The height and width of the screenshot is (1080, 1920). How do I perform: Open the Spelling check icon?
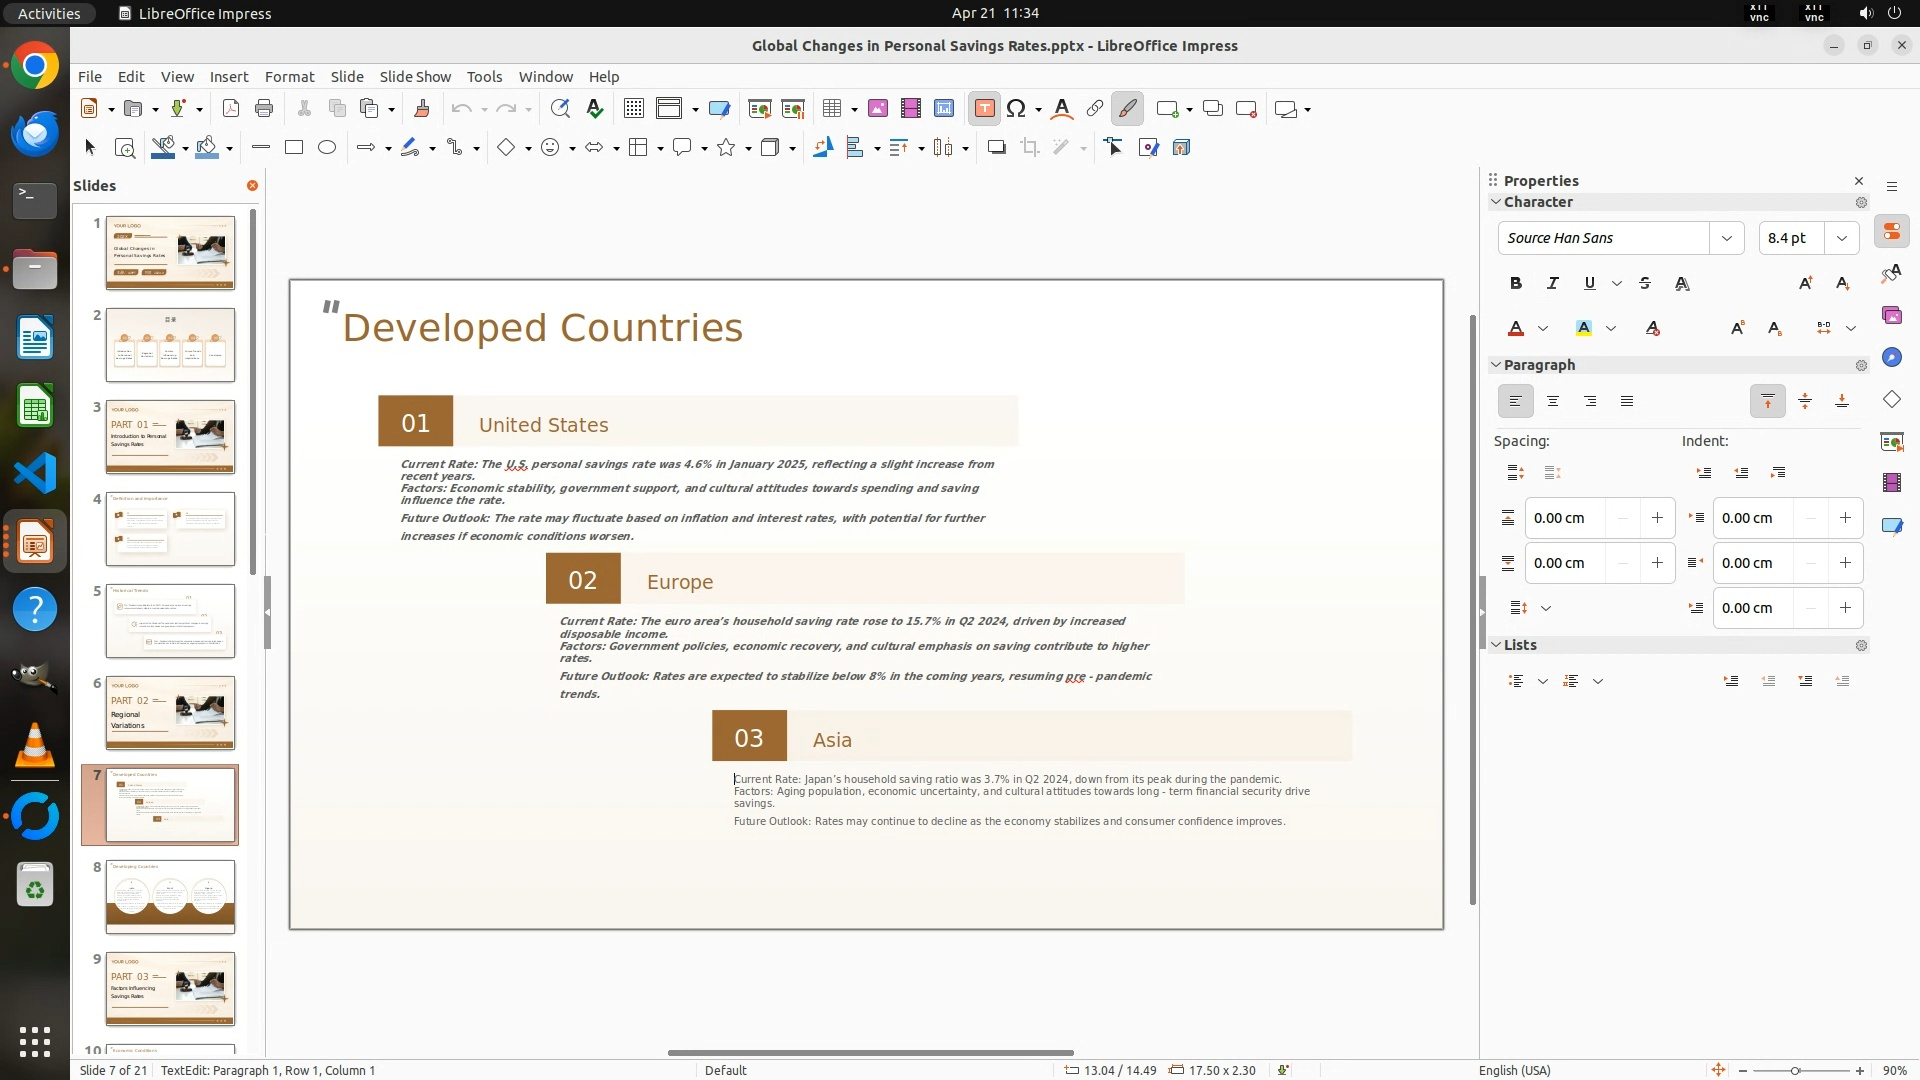coord(595,109)
